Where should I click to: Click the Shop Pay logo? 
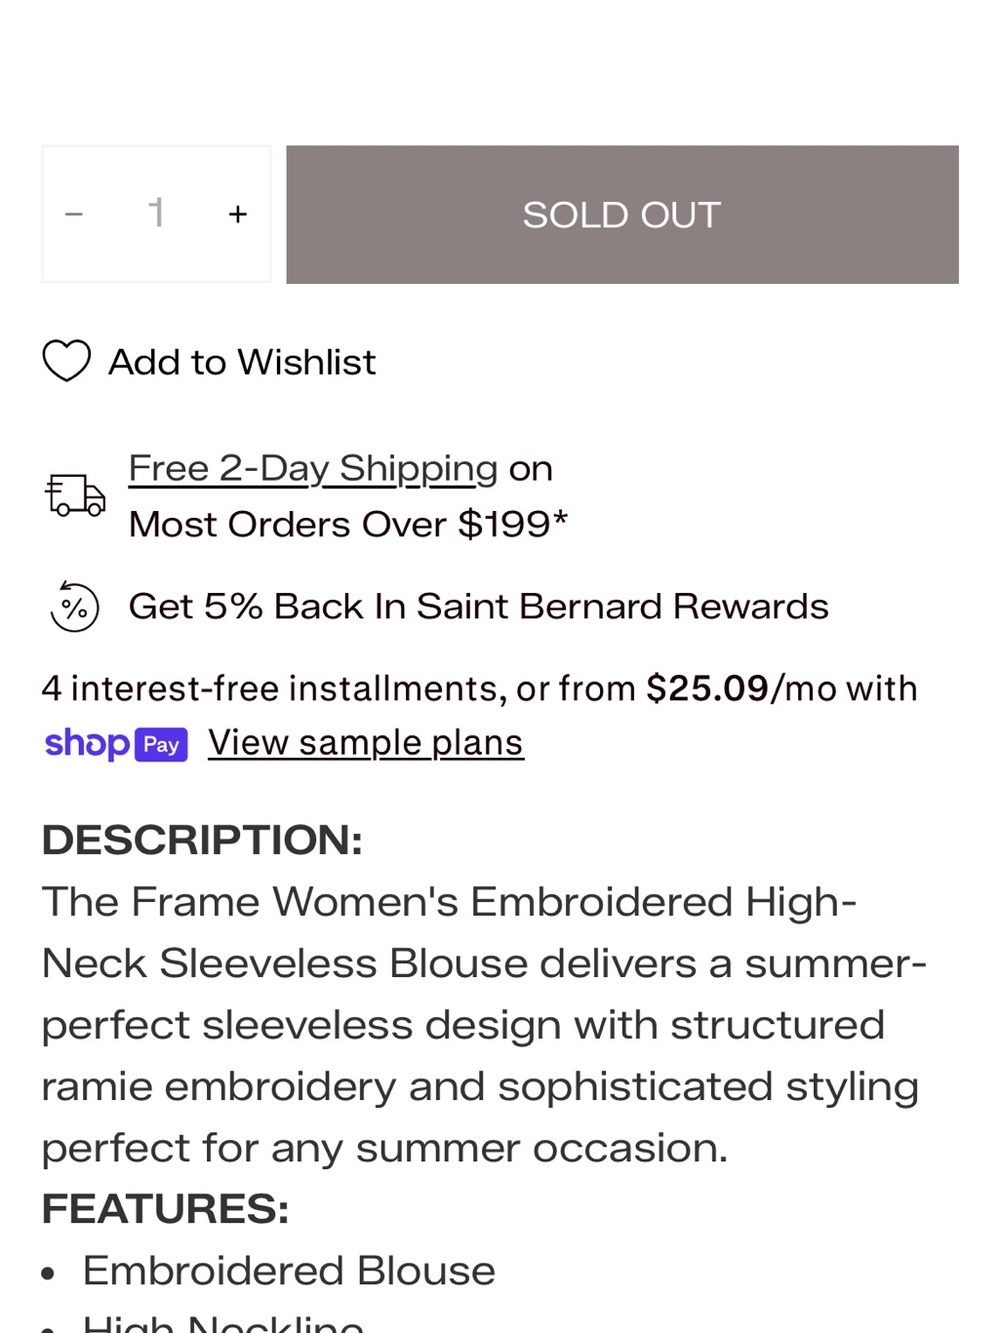pyautogui.click(x=116, y=744)
